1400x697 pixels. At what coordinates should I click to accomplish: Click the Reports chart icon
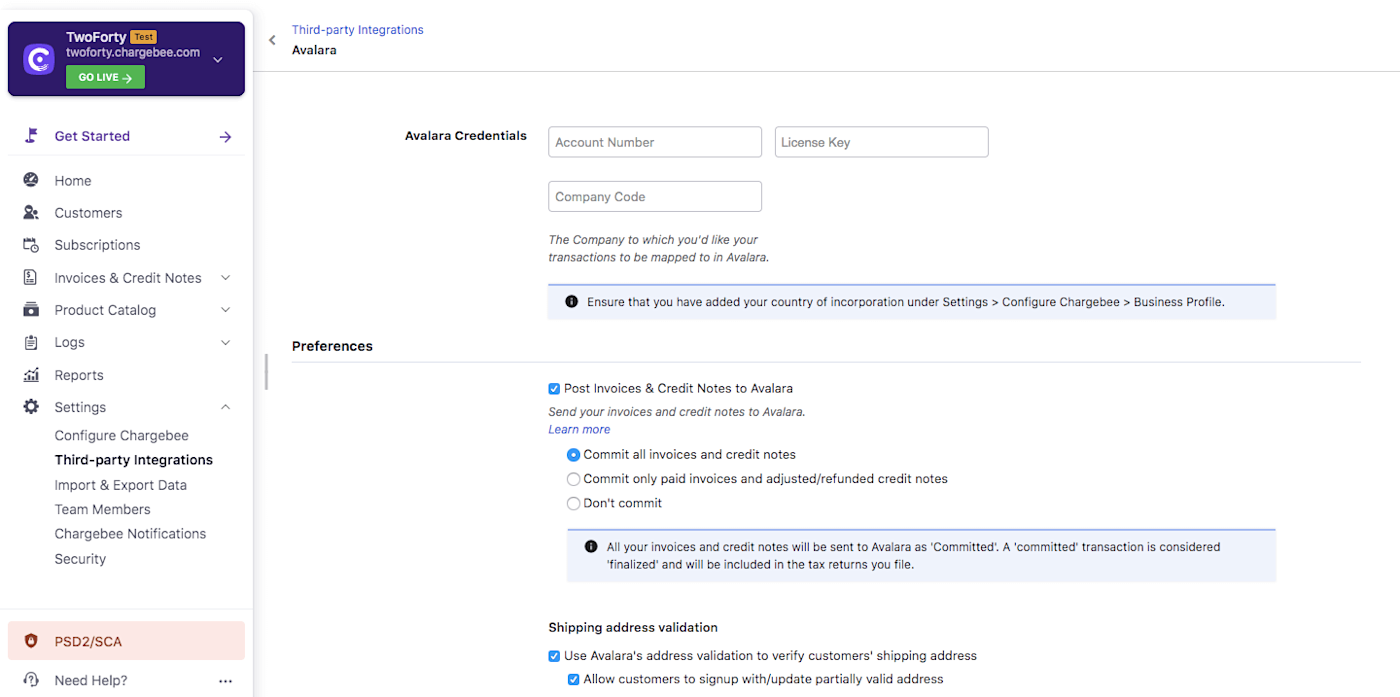coord(31,375)
